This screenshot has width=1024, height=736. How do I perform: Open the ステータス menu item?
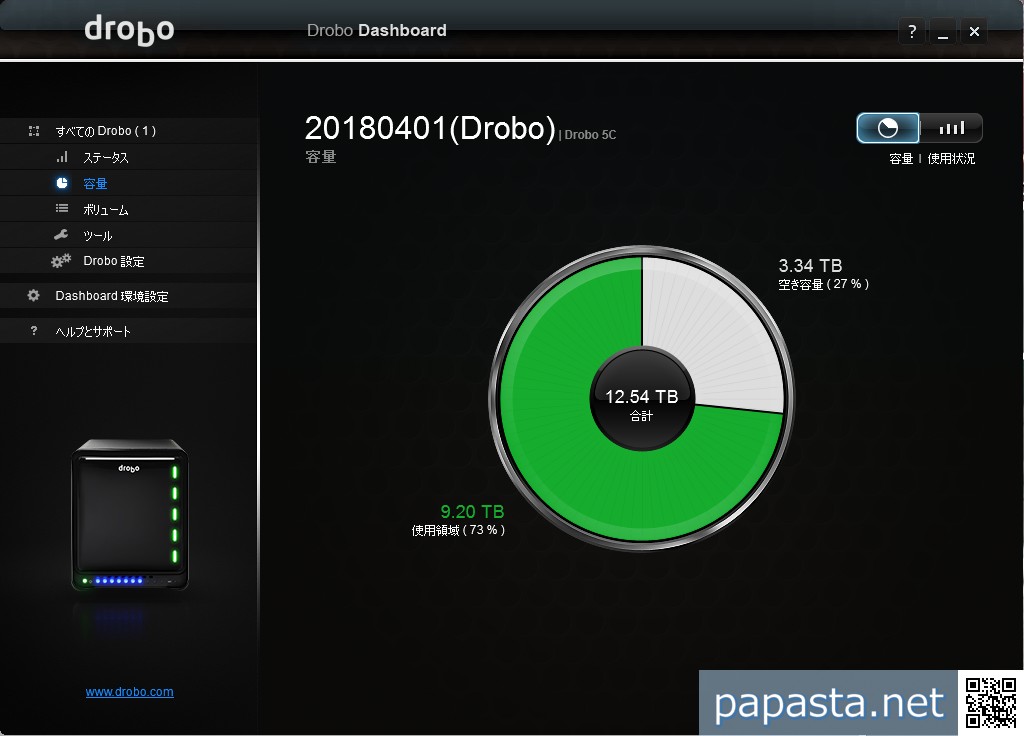click(106, 158)
